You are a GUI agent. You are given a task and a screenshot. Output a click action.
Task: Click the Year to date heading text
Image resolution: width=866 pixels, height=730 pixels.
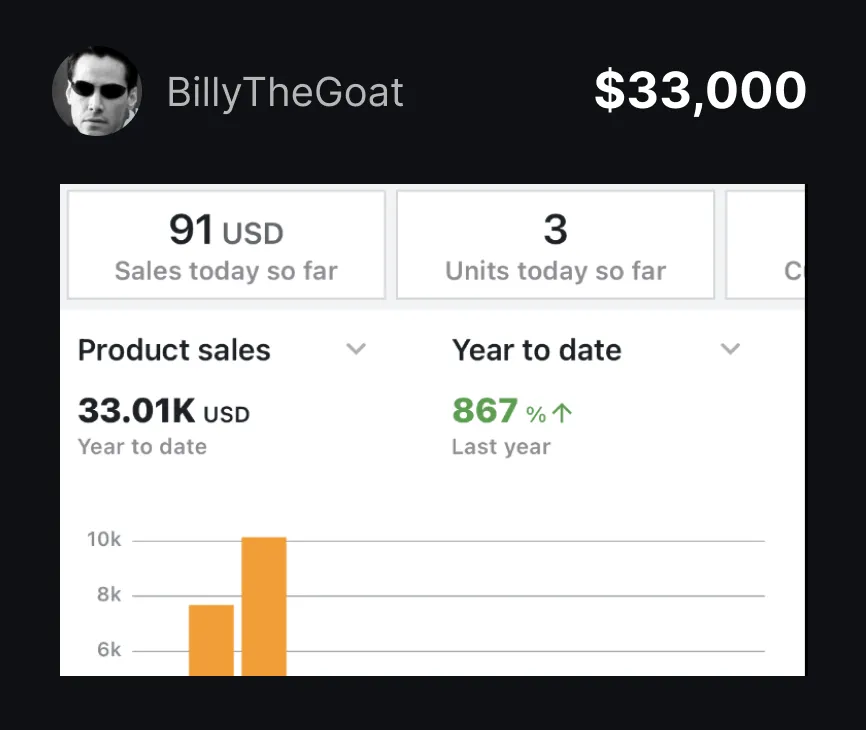pos(536,351)
